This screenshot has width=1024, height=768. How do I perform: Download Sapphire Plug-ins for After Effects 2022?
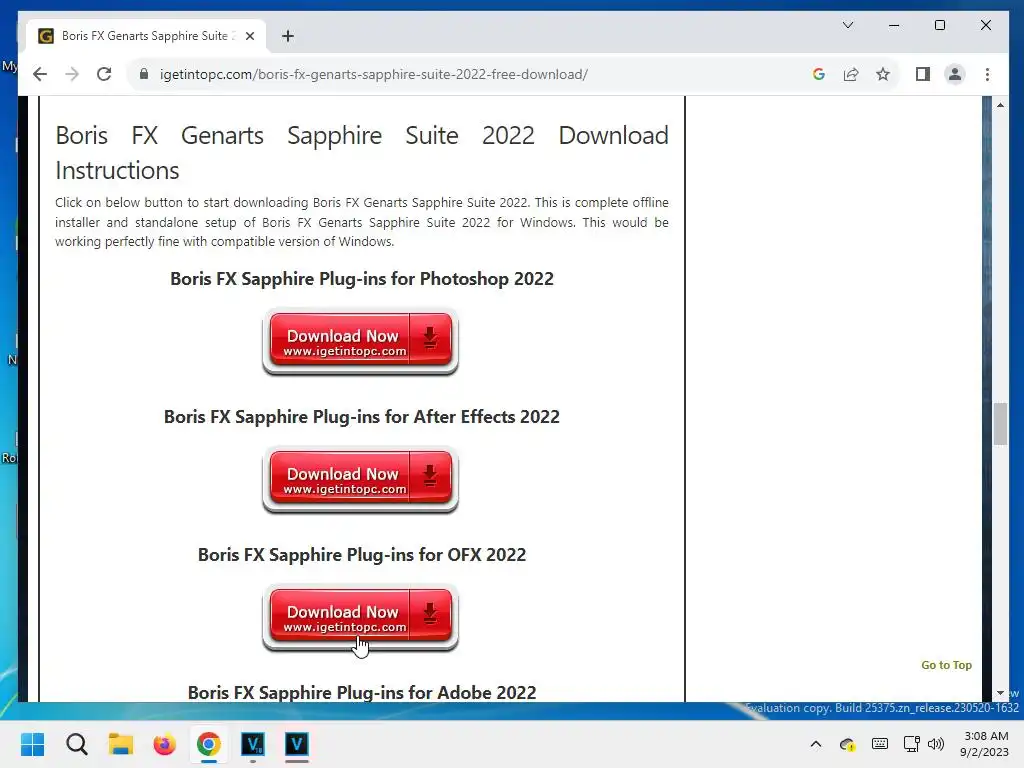point(360,480)
